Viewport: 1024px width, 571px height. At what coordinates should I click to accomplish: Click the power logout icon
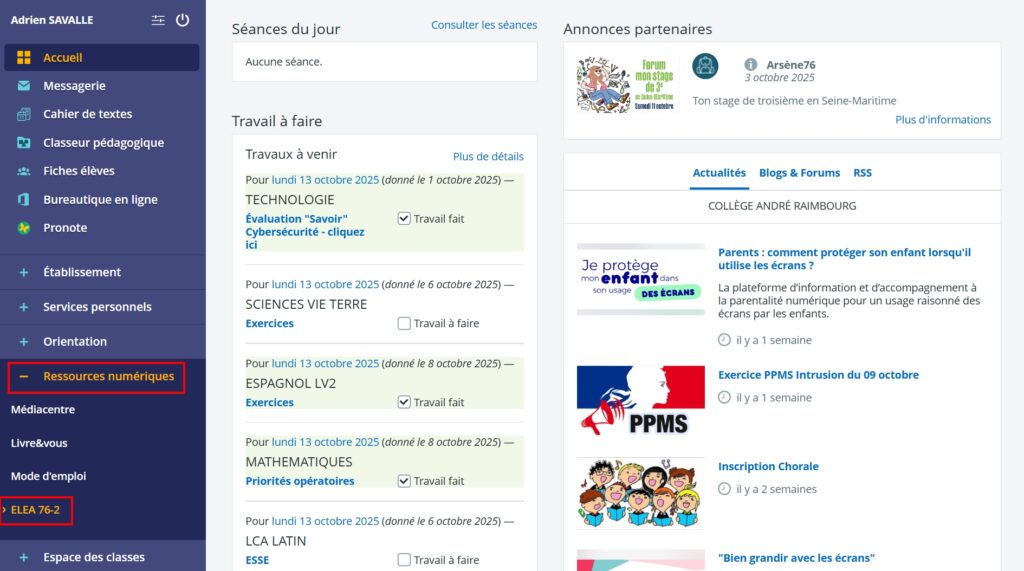(182, 20)
